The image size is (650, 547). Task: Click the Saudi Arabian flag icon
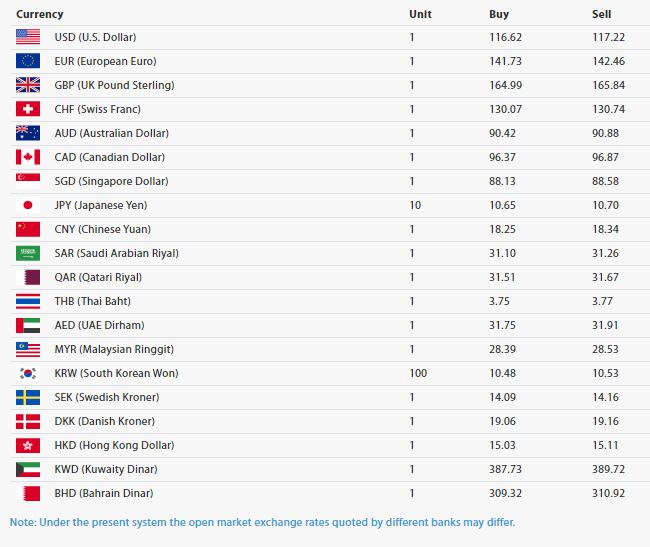pos(28,253)
